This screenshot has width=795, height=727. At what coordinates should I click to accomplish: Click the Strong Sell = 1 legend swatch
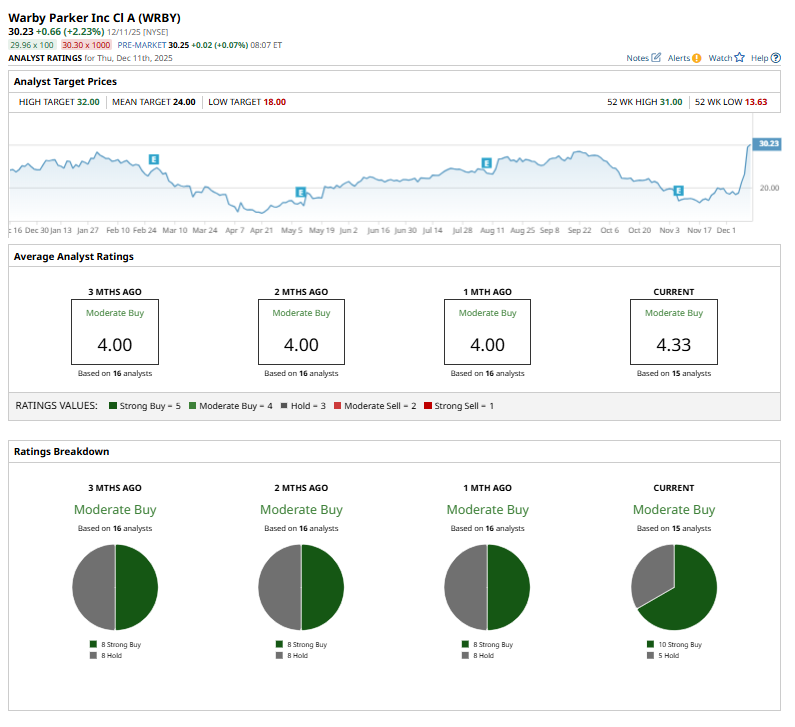tap(427, 406)
